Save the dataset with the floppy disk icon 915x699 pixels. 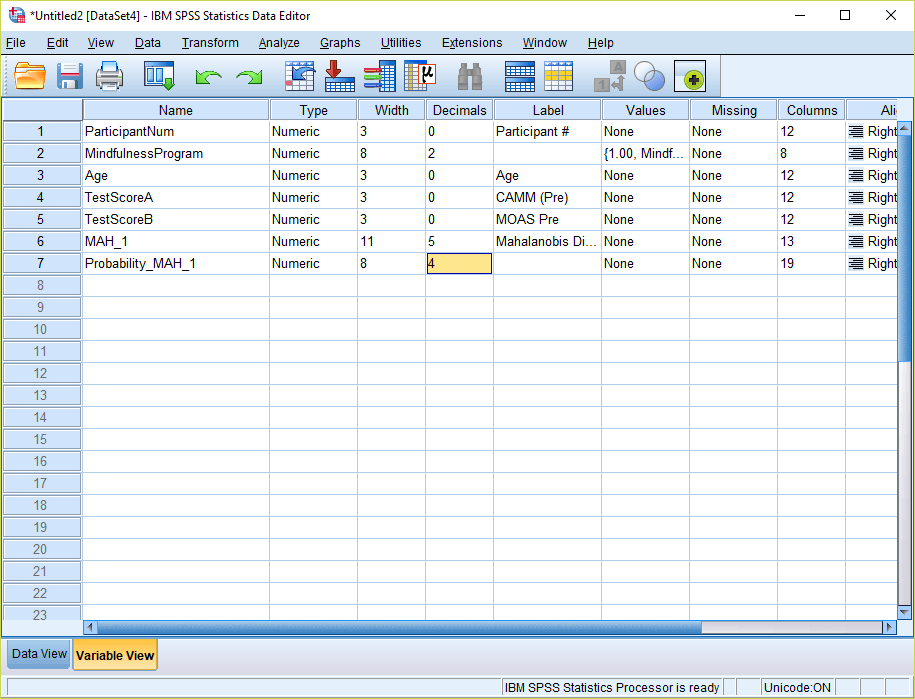69,77
